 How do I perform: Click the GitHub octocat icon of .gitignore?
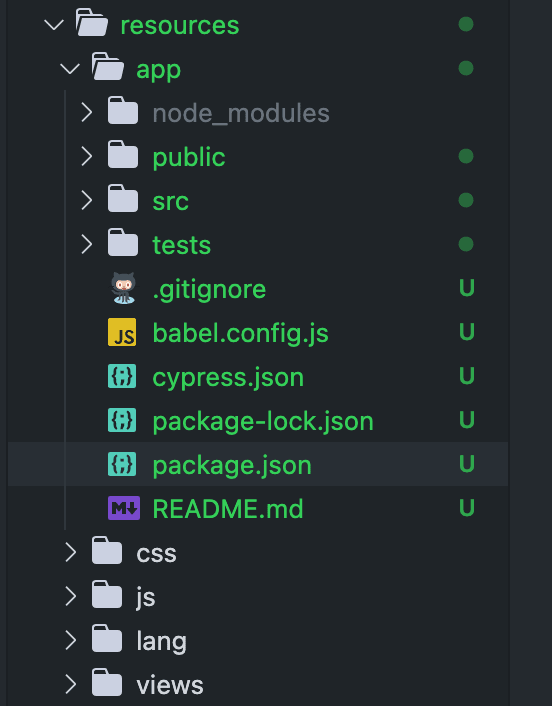(x=123, y=288)
